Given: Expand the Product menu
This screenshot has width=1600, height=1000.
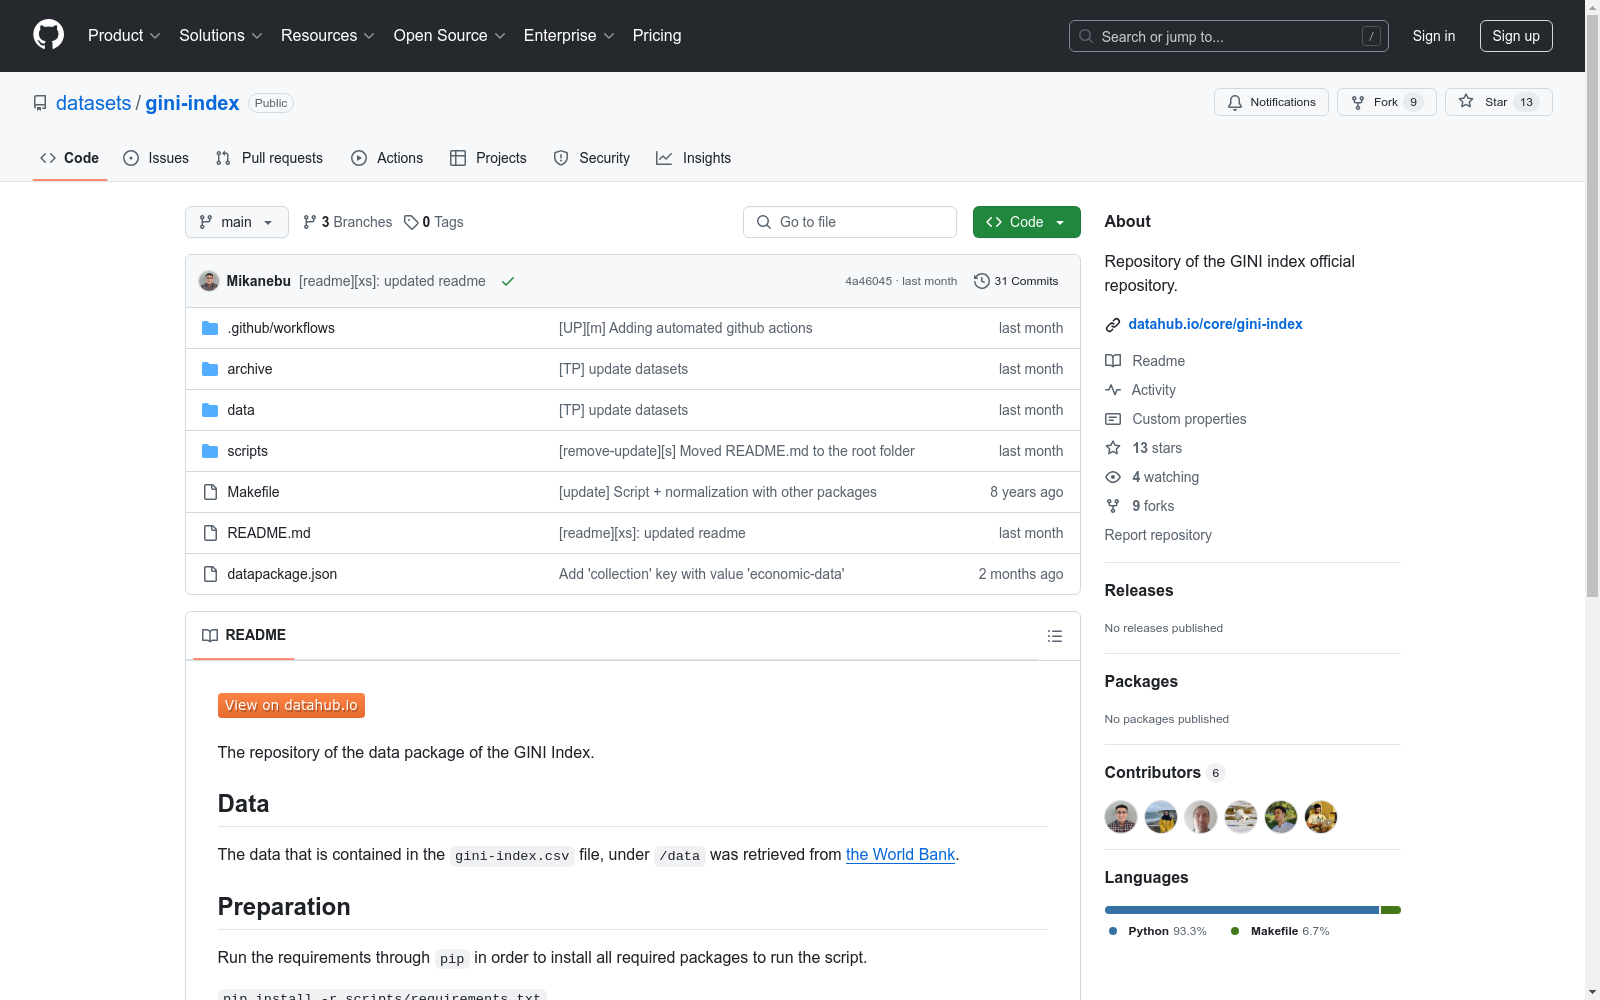Looking at the screenshot, I should [124, 36].
